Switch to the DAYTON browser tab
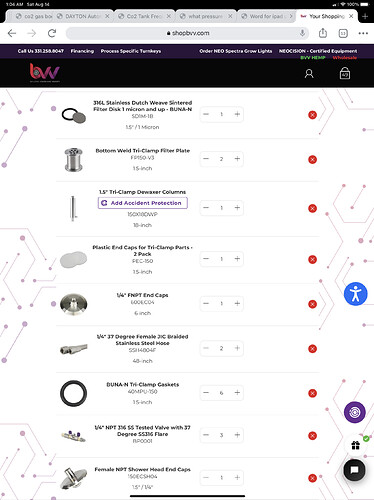 pos(83,16)
